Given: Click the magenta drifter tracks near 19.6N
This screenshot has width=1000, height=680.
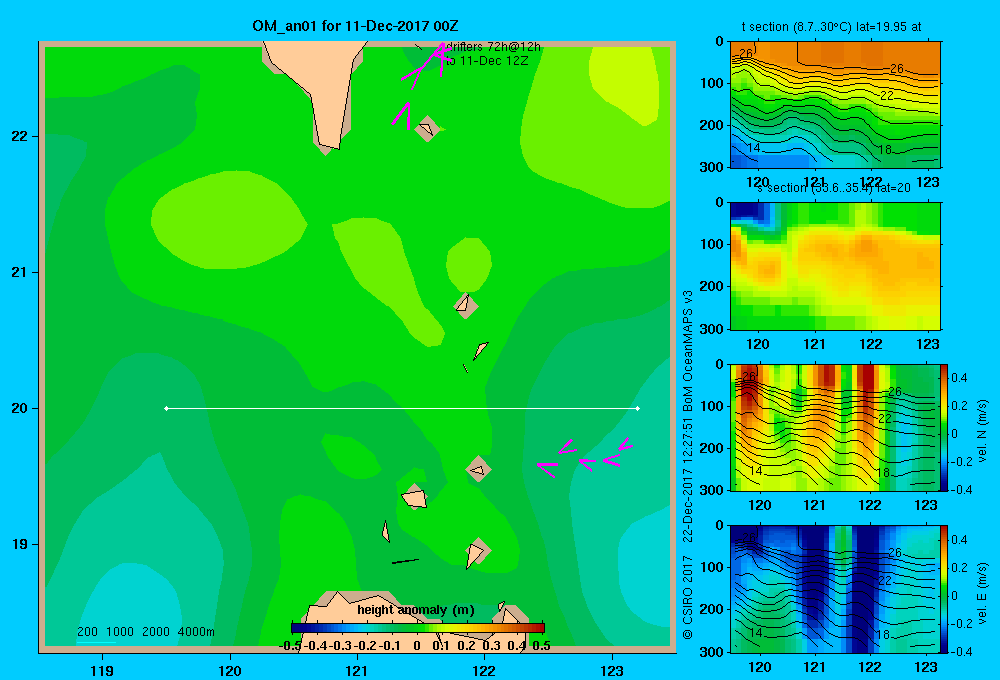Looking at the screenshot, I should pyautogui.click(x=584, y=457).
